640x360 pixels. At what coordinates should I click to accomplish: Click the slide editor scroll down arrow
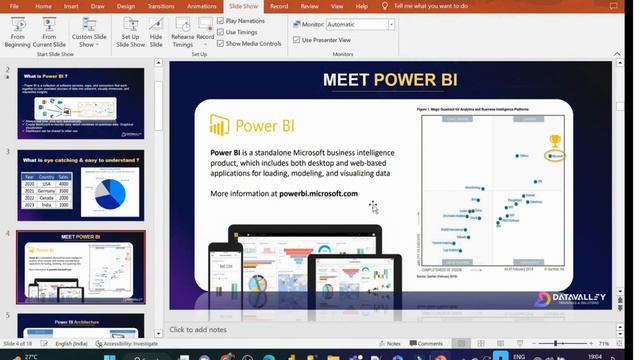coord(620,292)
